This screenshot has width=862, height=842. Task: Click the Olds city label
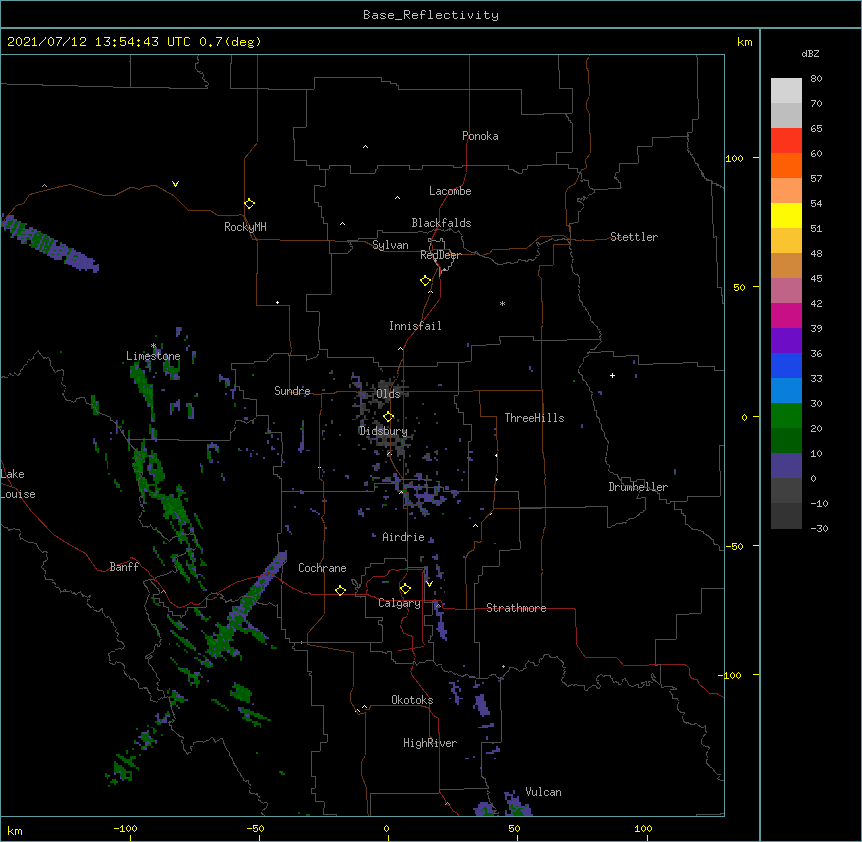388,394
